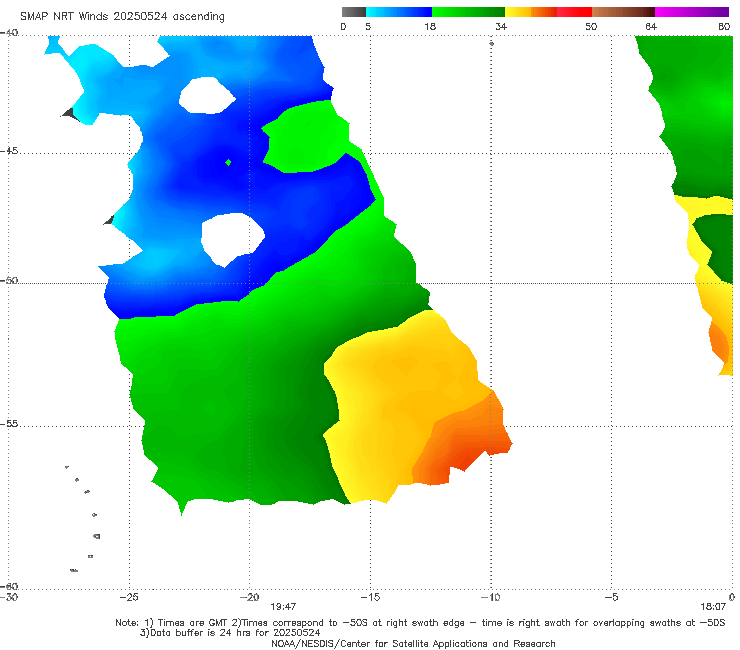The height and width of the screenshot is (650, 740).
Task: Click the 'Times are GMT' note line
Action: 420,623
